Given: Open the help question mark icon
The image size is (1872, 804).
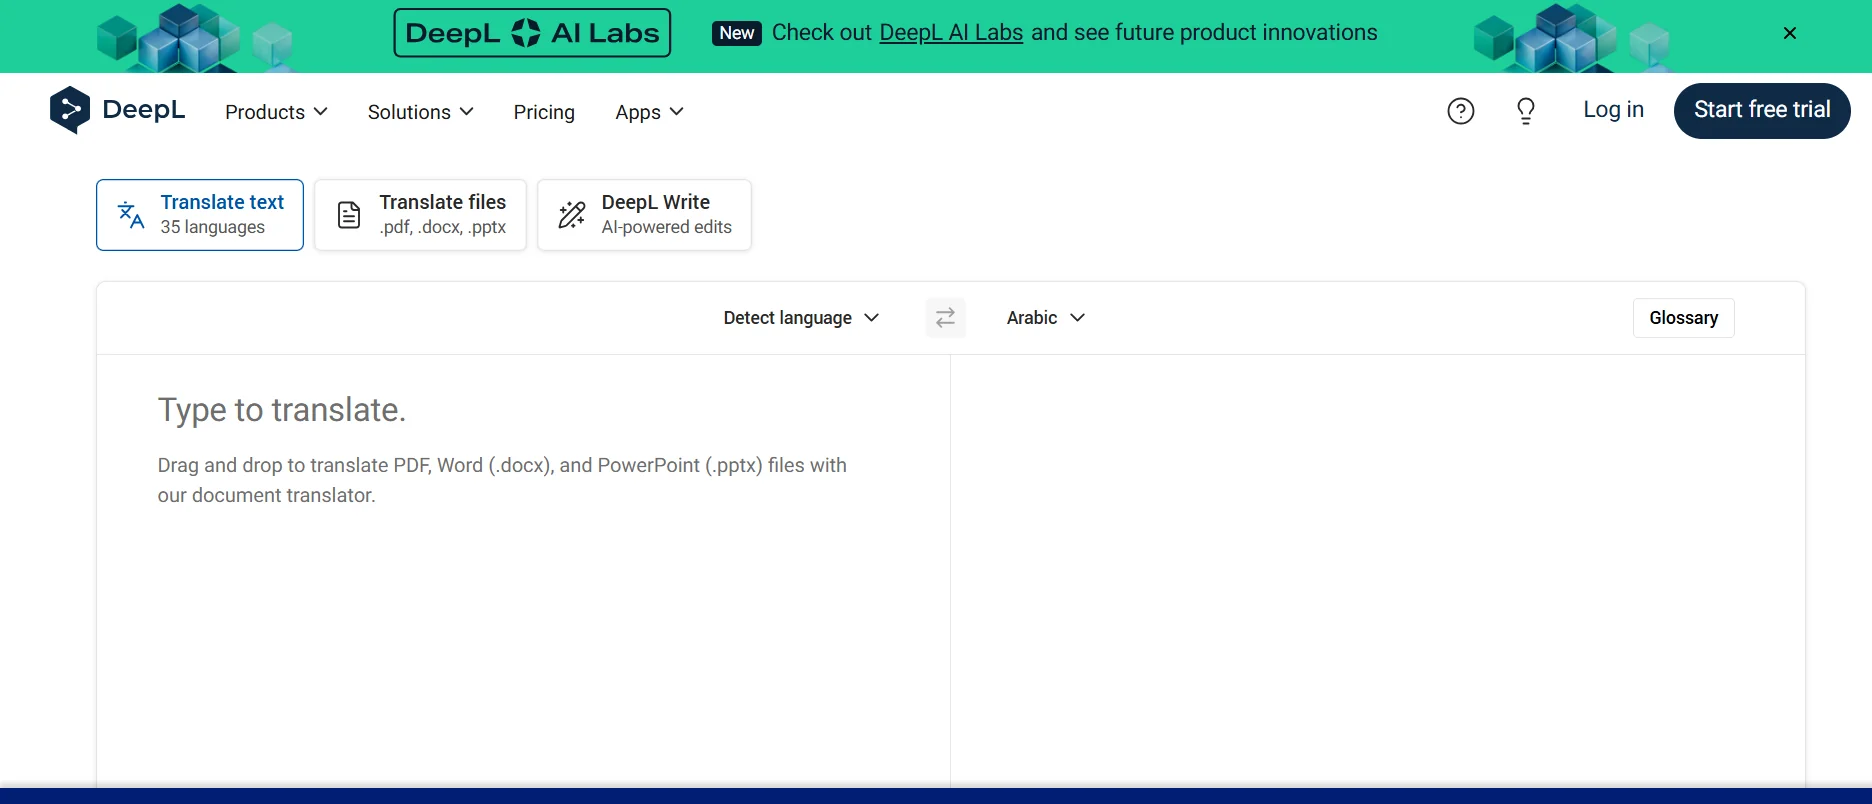Looking at the screenshot, I should 1460,111.
